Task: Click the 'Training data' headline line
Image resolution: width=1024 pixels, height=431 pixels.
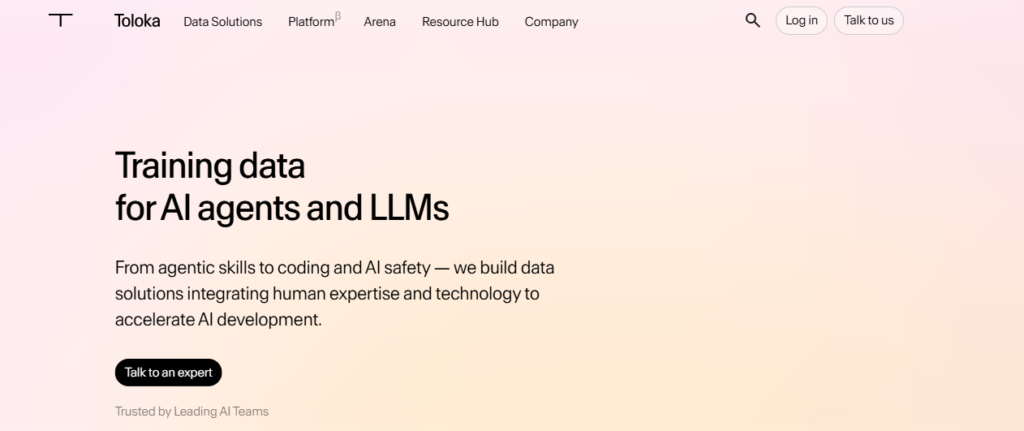Action: point(210,166)
